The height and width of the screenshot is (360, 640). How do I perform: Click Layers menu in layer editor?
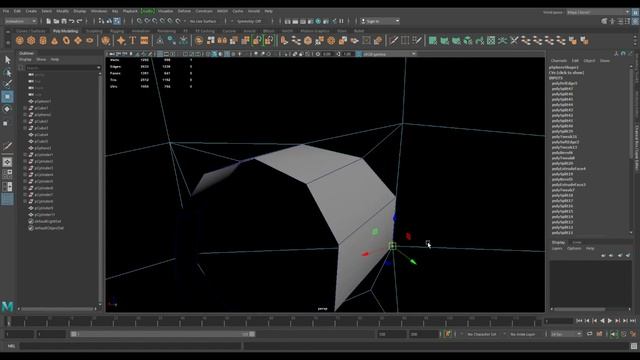[x=557, y=248]
